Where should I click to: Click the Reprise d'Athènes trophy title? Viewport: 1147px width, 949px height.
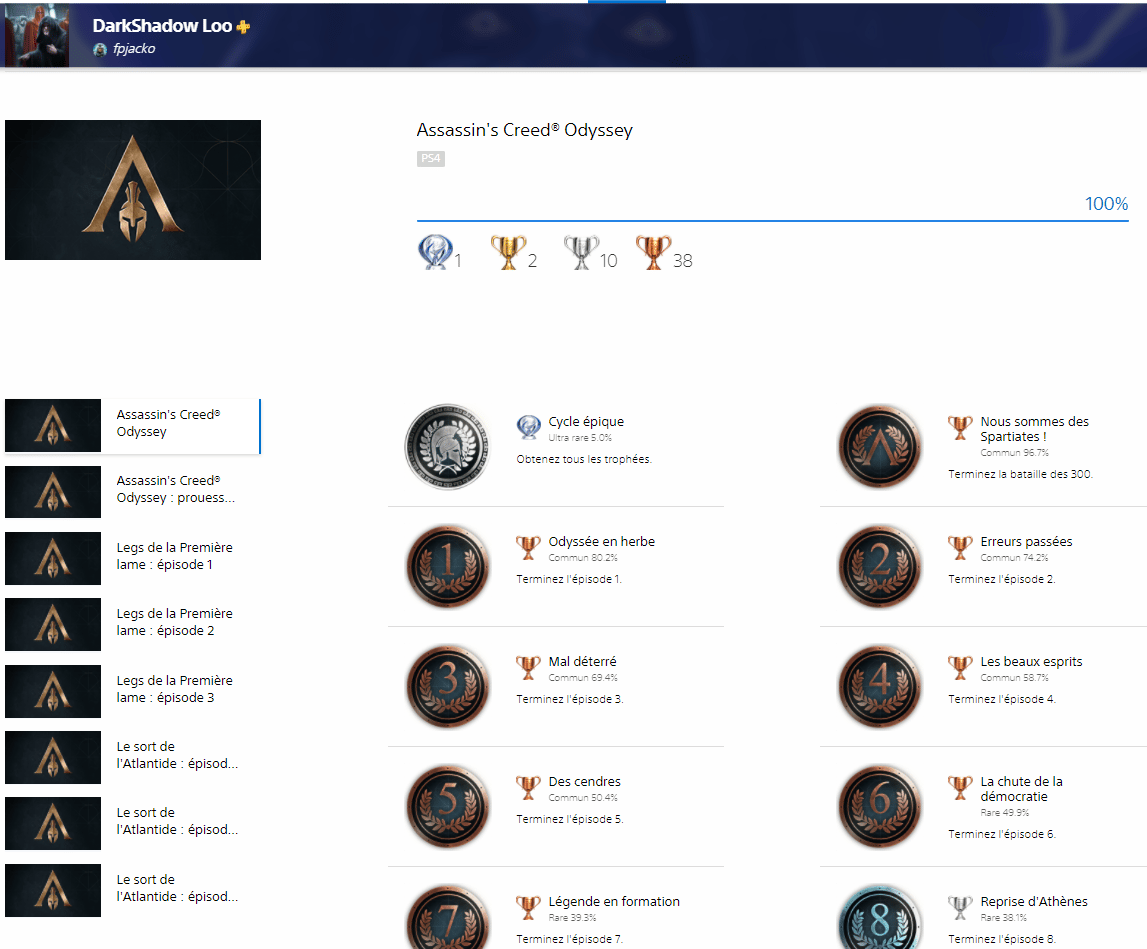(x=1034, y=901)
